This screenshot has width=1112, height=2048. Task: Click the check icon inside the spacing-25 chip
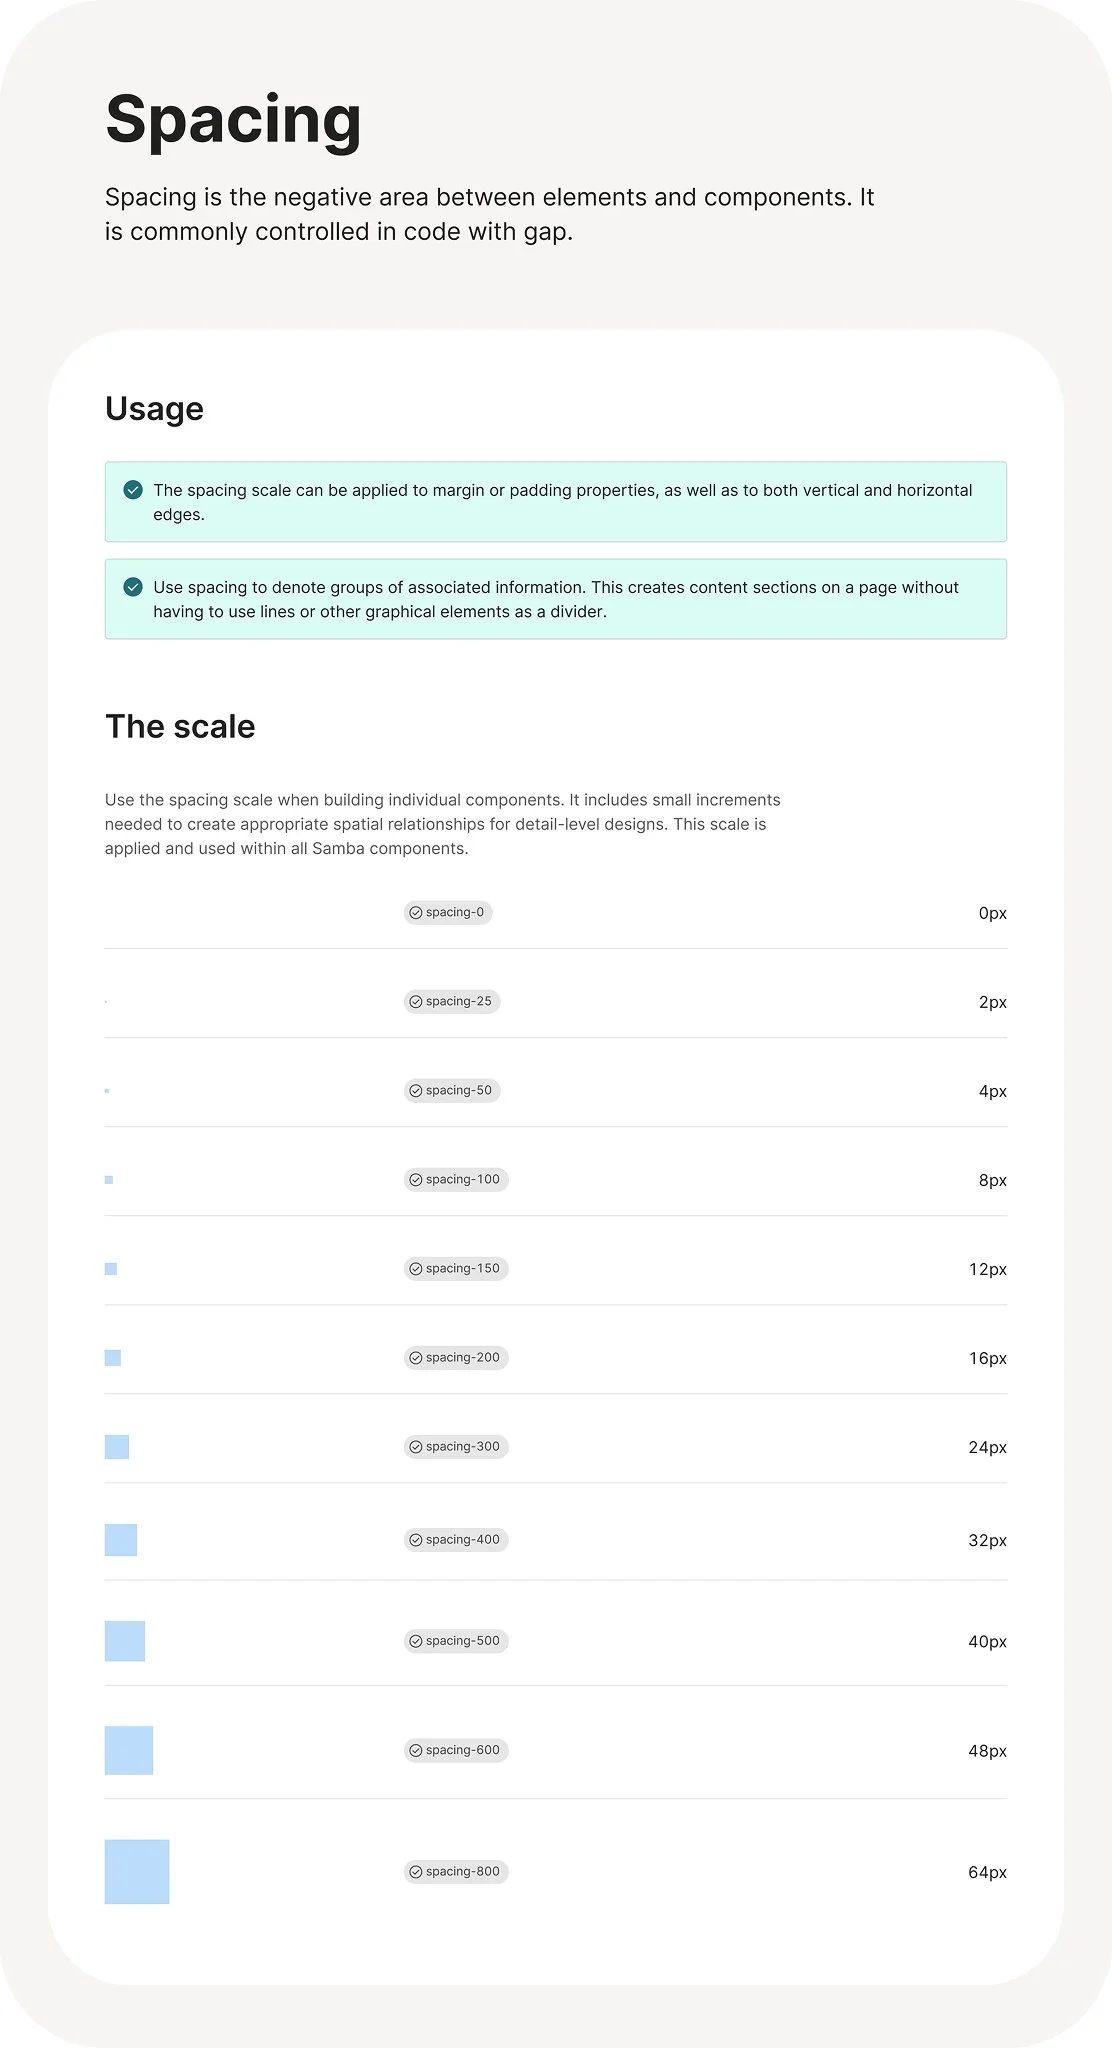416,1002
